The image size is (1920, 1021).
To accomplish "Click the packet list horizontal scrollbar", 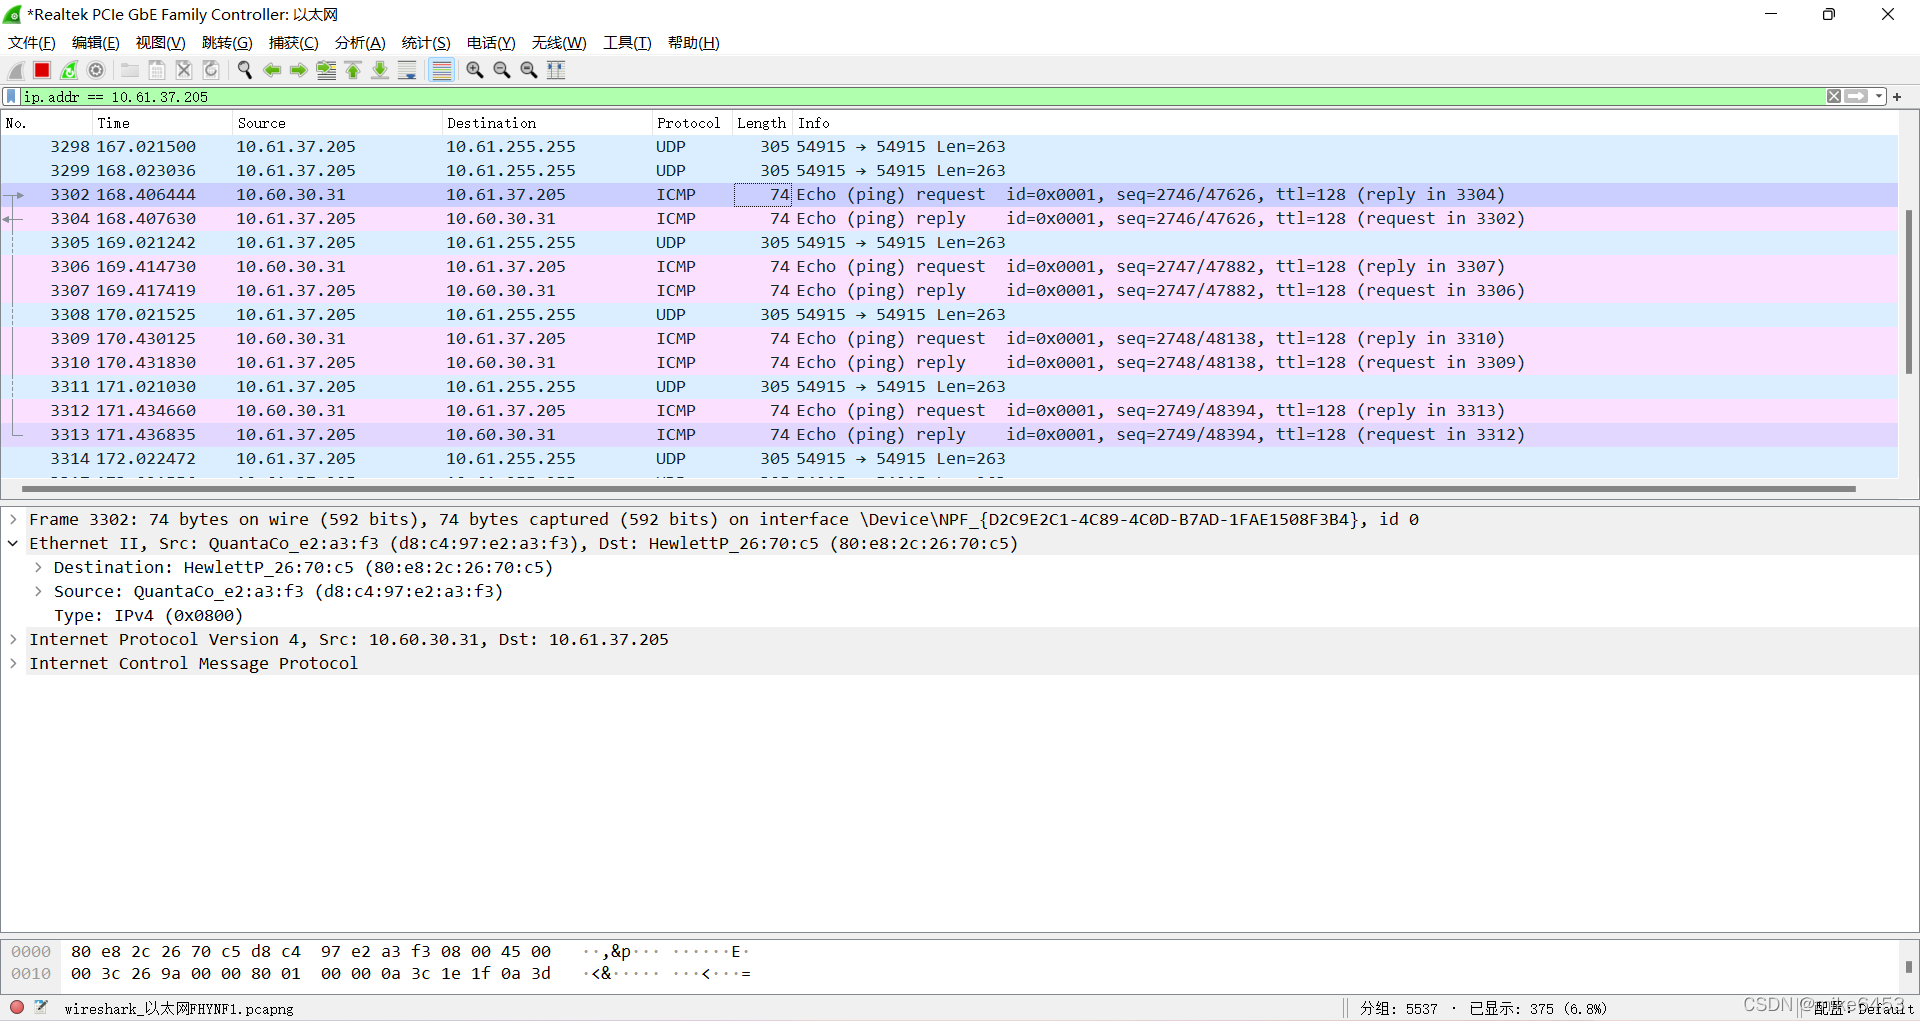I will coord(938,489).
